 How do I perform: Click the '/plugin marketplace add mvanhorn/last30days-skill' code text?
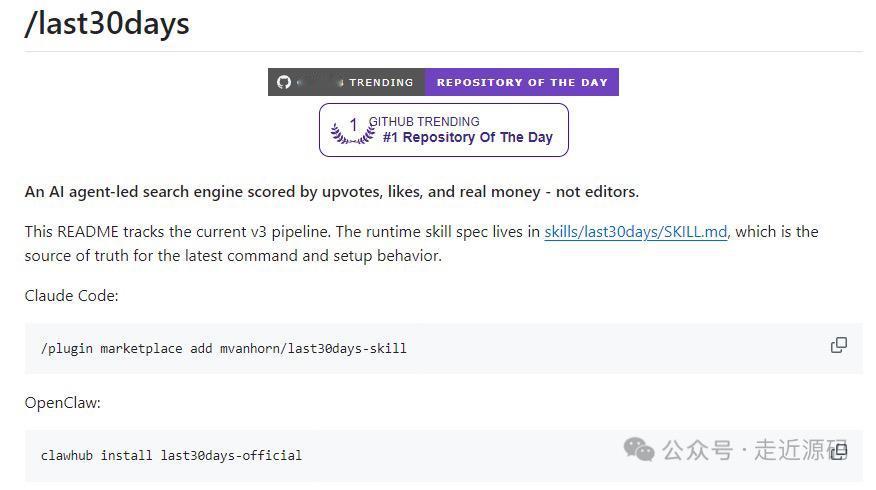[223, 348]
